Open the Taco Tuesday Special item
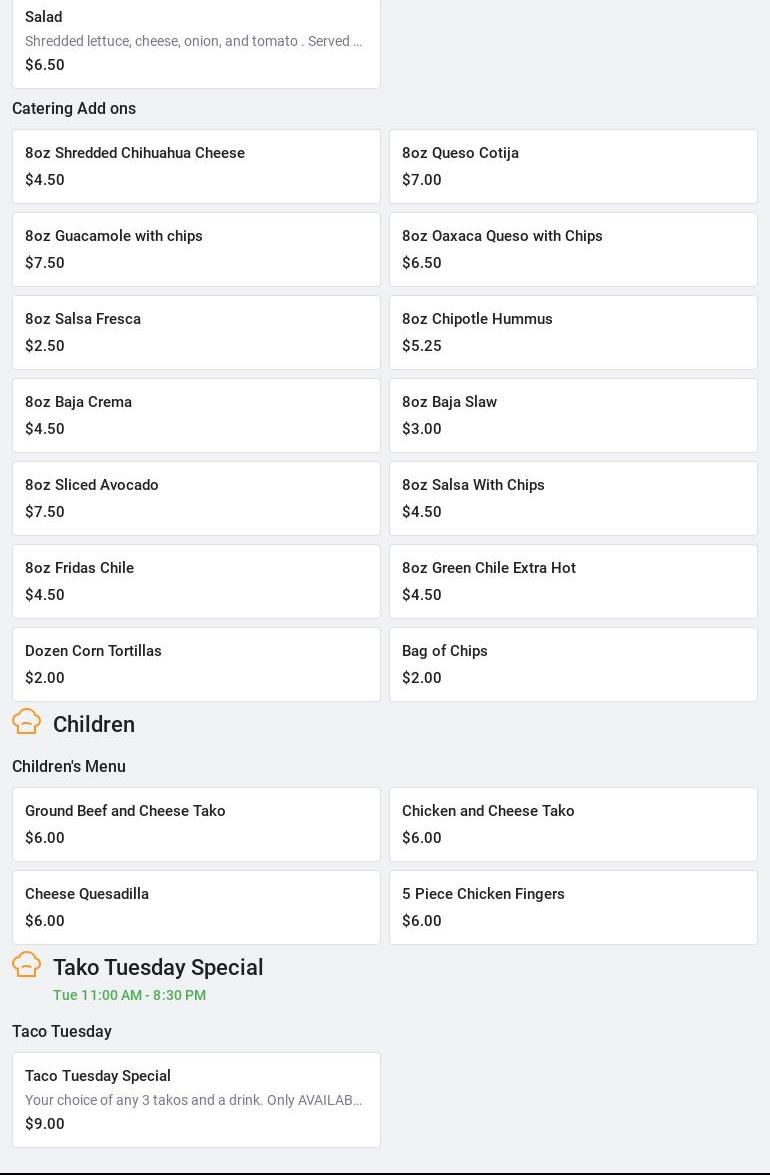770x1175 pixels. (x=196, y=1099)
